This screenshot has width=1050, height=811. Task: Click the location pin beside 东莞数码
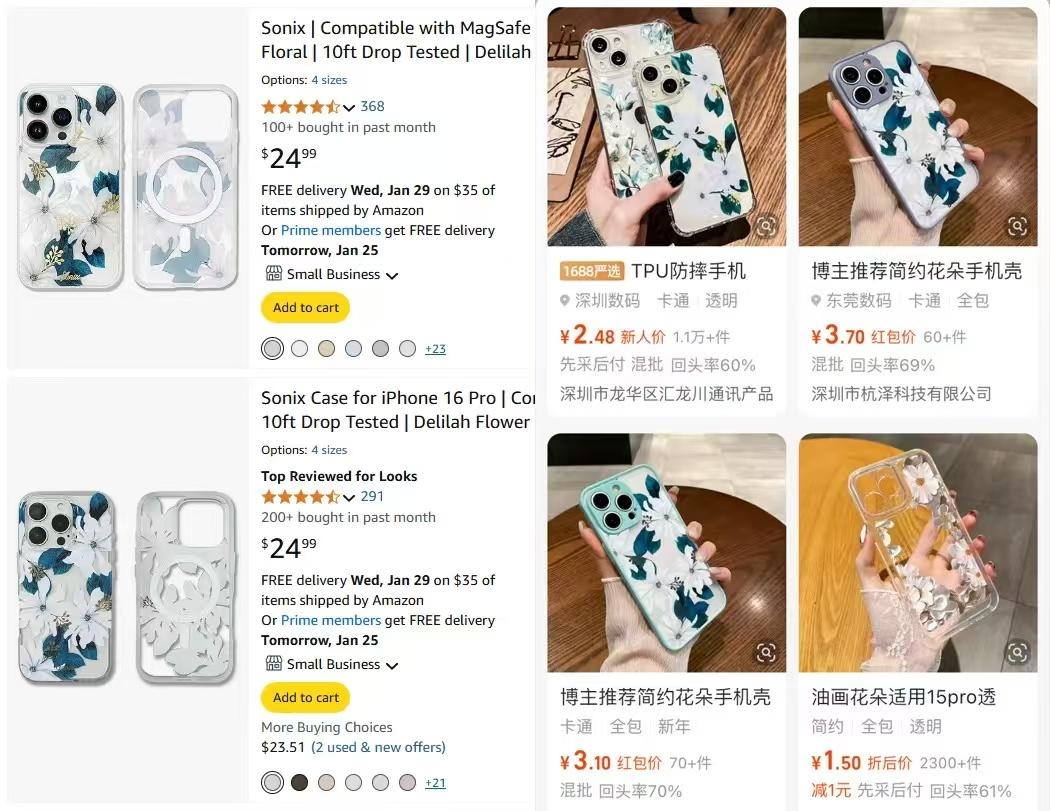[816, 301]
